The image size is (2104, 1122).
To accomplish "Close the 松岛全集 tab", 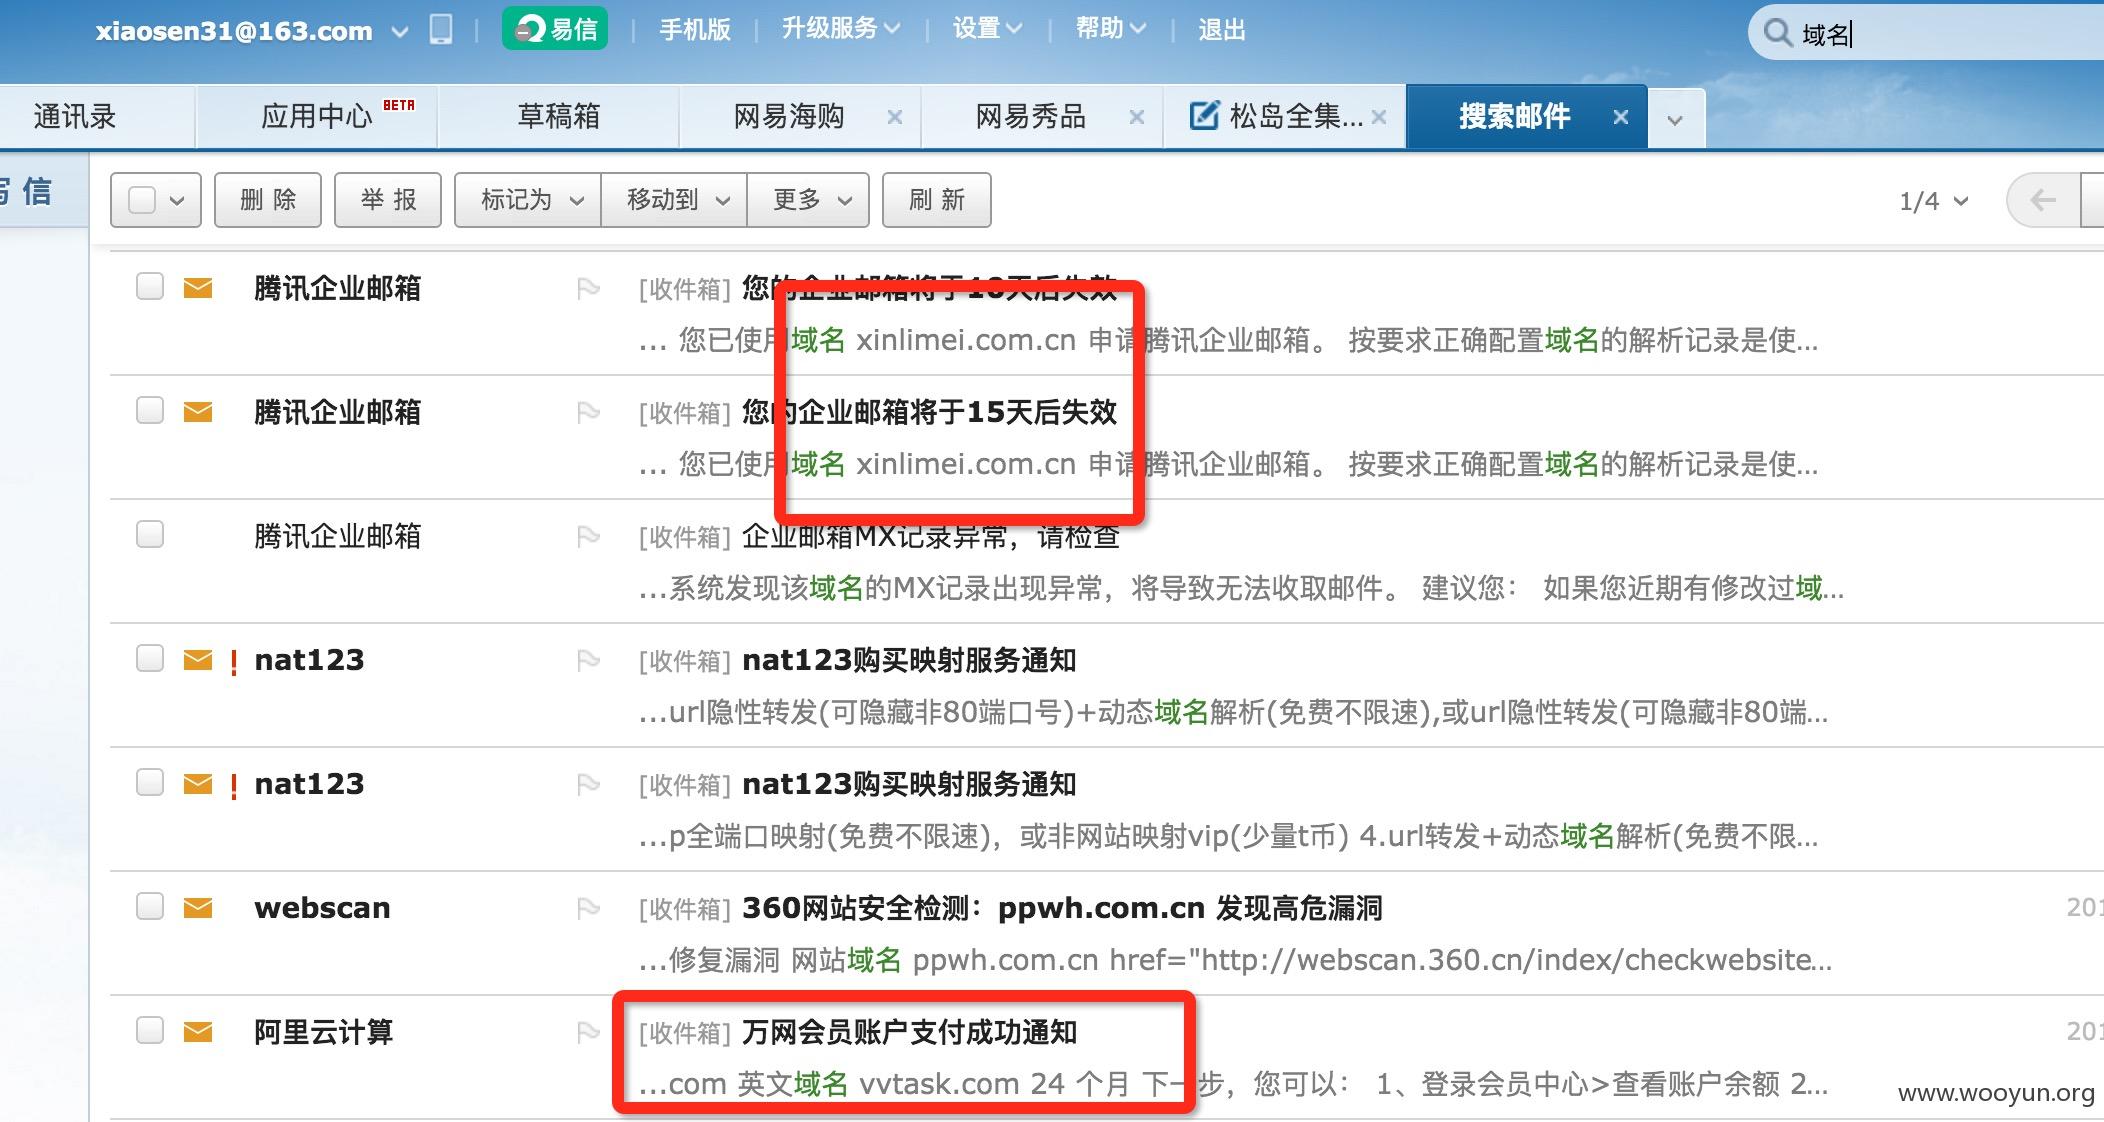I will pos(1379,117).
